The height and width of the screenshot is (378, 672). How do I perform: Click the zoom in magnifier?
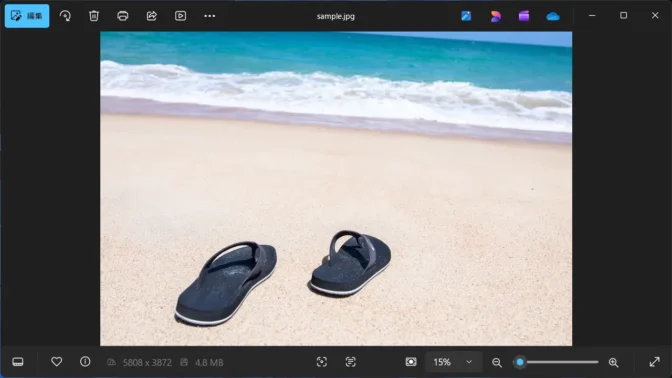tap(613, 363)
